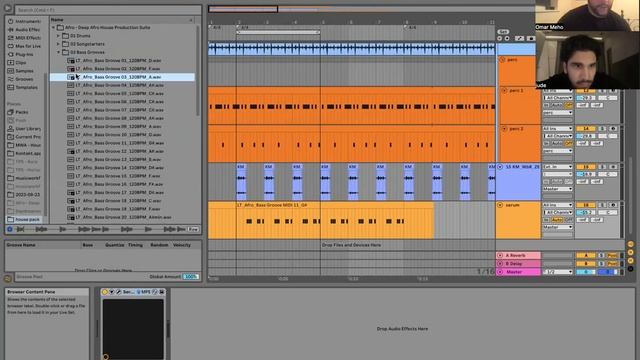
Task: Collapse the Afro - Deep Afro House Production Suite folder
Action: point(53,27)
